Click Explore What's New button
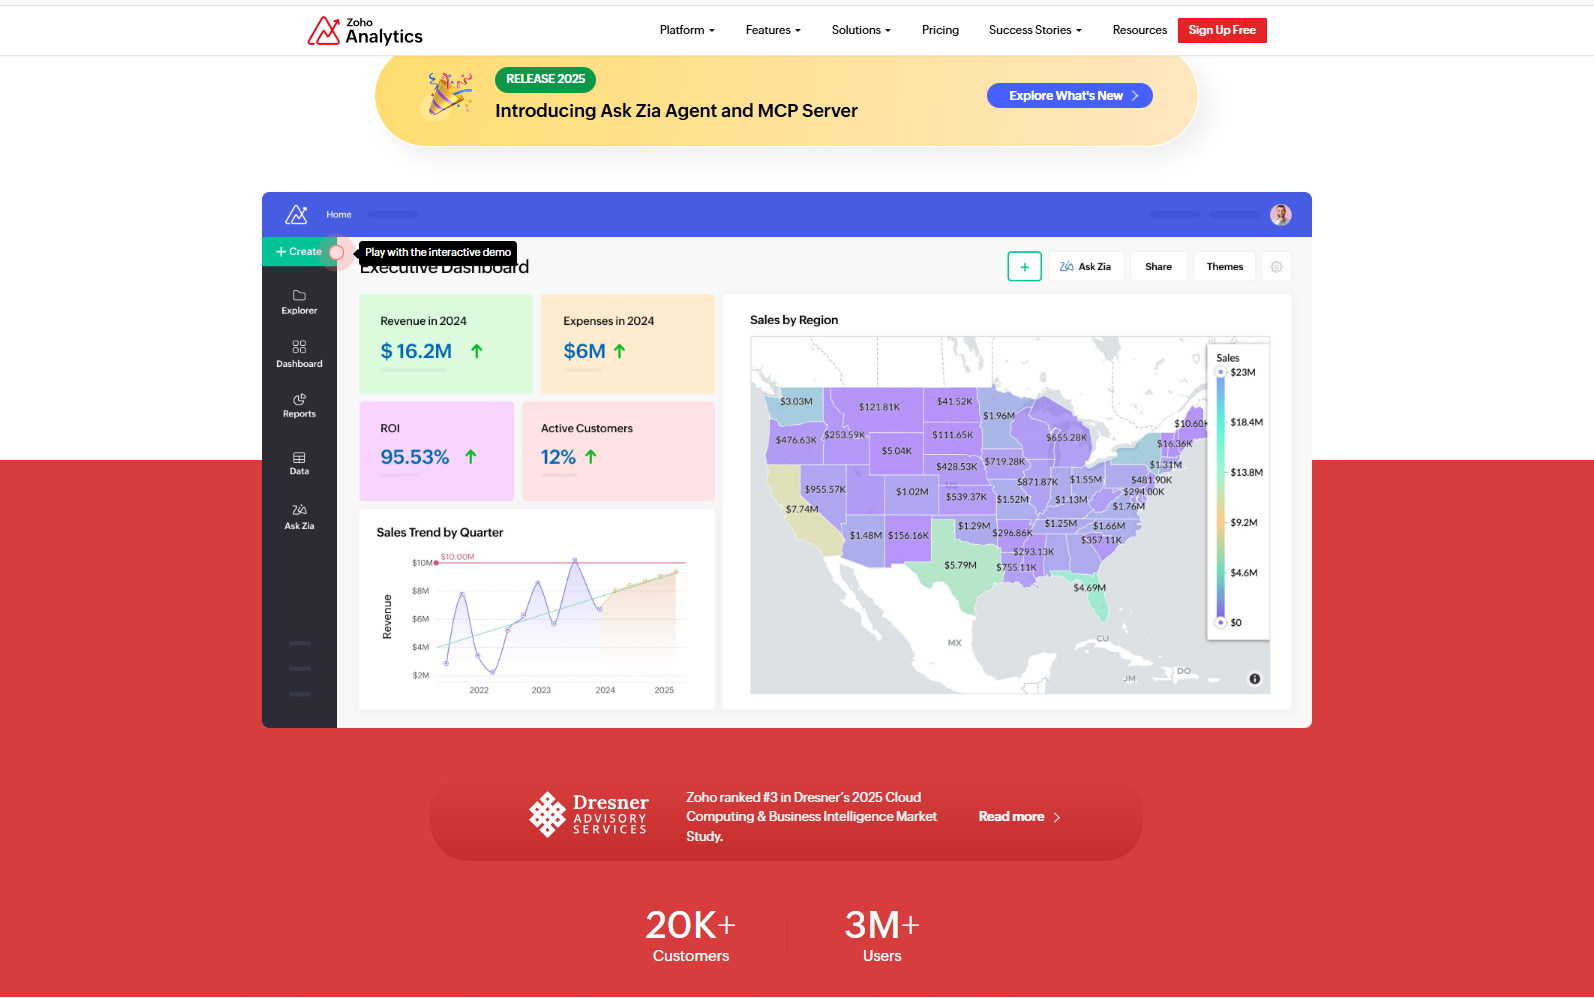 [x=1070, y=95]
